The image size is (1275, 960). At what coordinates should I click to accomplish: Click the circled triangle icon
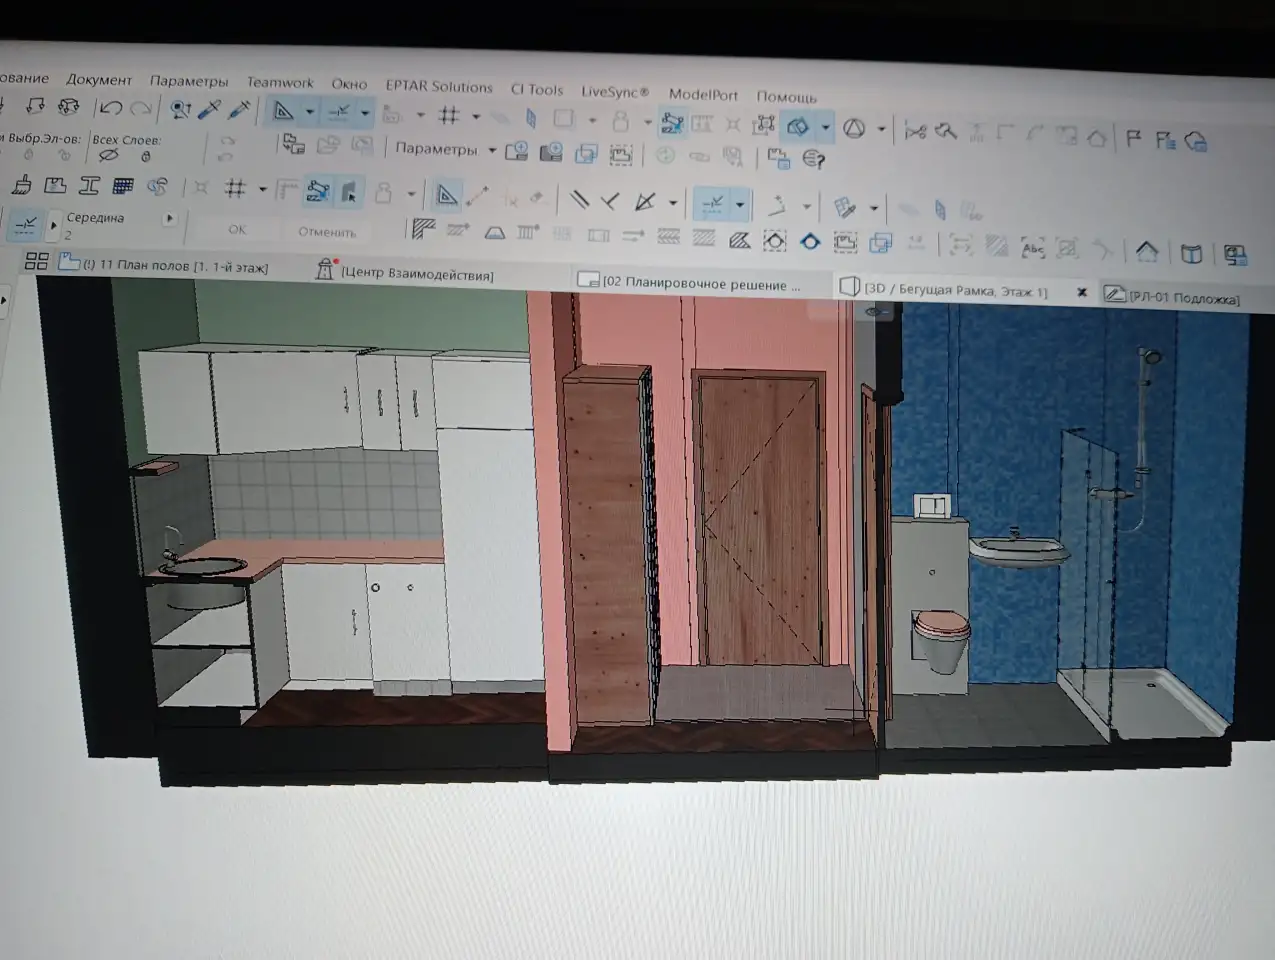coord(853,128)
